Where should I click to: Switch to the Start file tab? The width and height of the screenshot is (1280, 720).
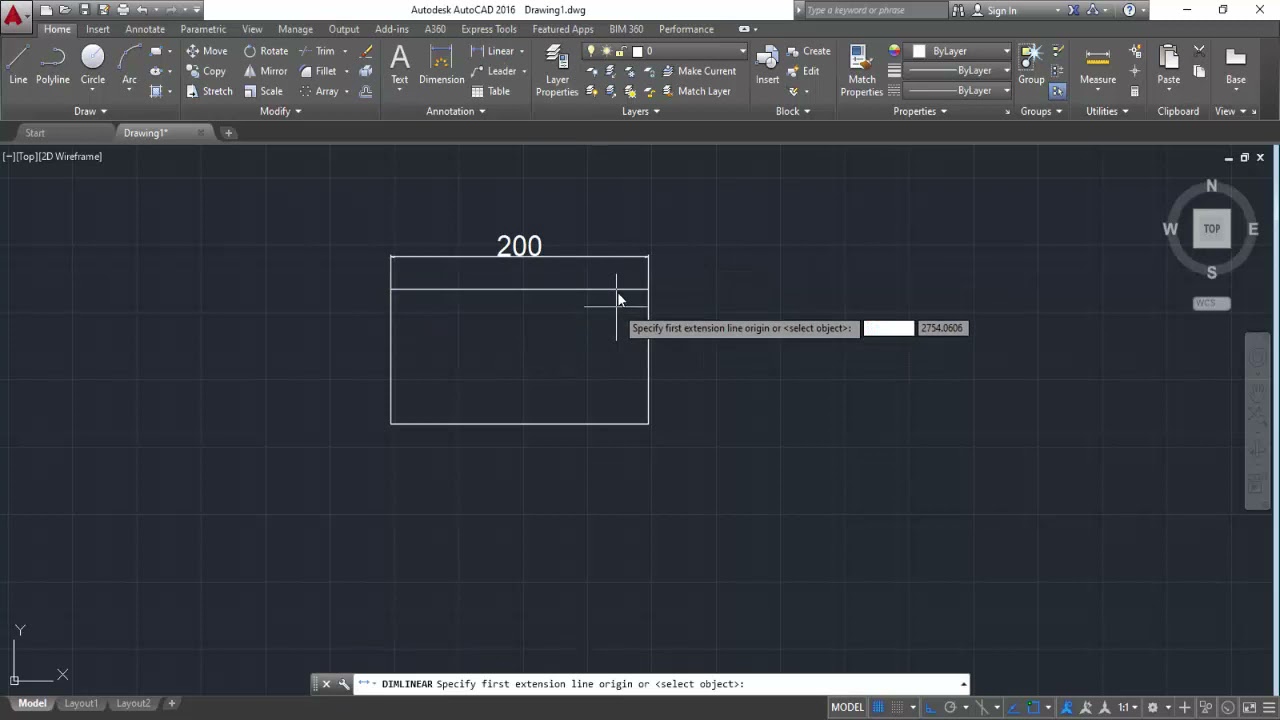tap(35, 133)
